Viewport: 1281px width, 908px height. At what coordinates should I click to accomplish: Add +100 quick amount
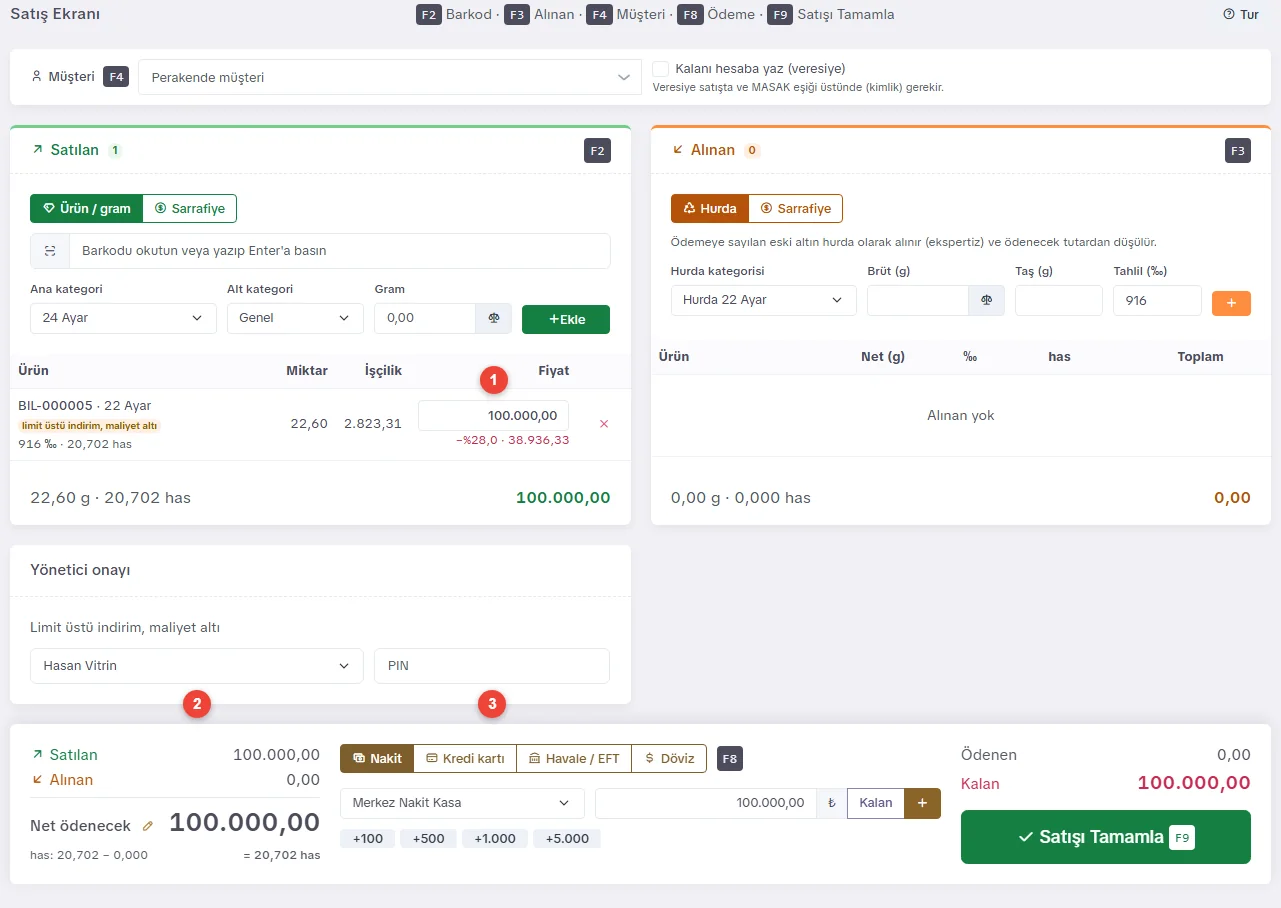point(368,838)
